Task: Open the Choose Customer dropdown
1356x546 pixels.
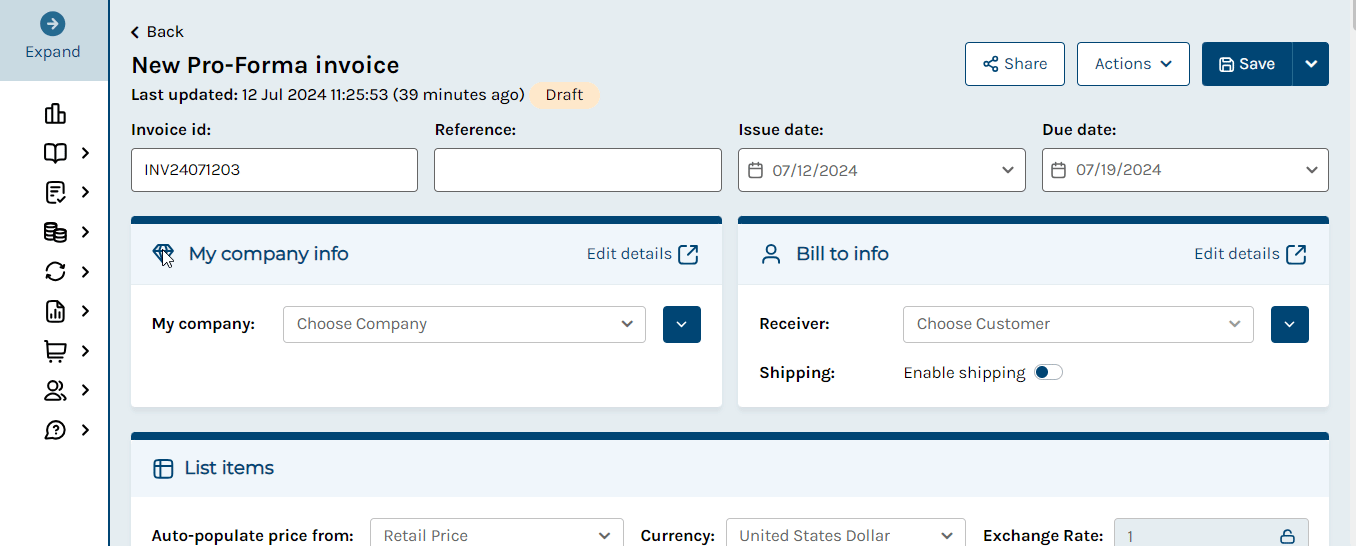Action: (x=1078, y=324)
